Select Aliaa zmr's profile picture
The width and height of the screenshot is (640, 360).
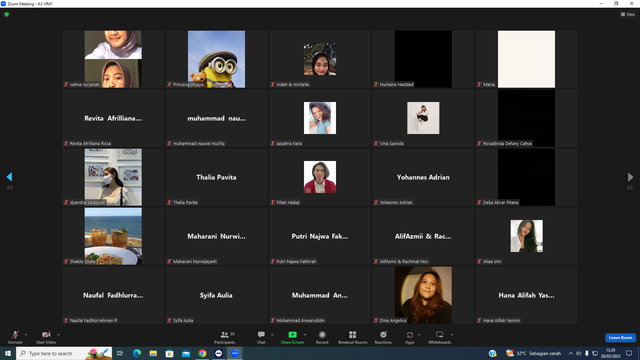pos(527,236)
